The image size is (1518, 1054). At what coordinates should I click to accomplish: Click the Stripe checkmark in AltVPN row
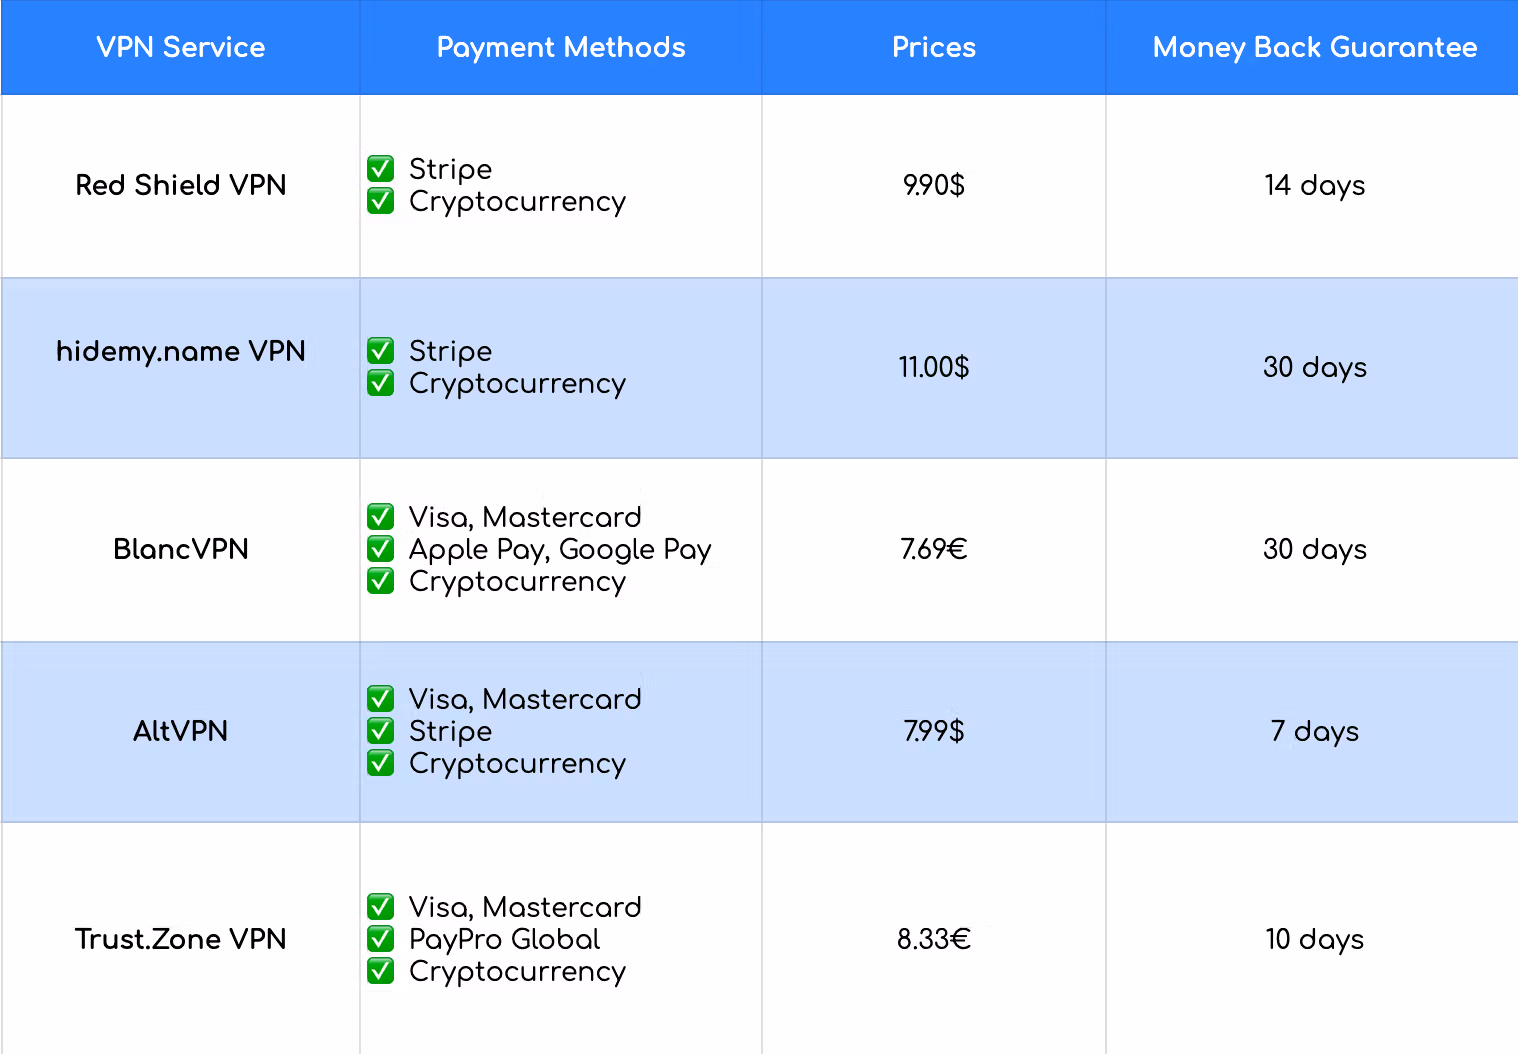(380, 730)
